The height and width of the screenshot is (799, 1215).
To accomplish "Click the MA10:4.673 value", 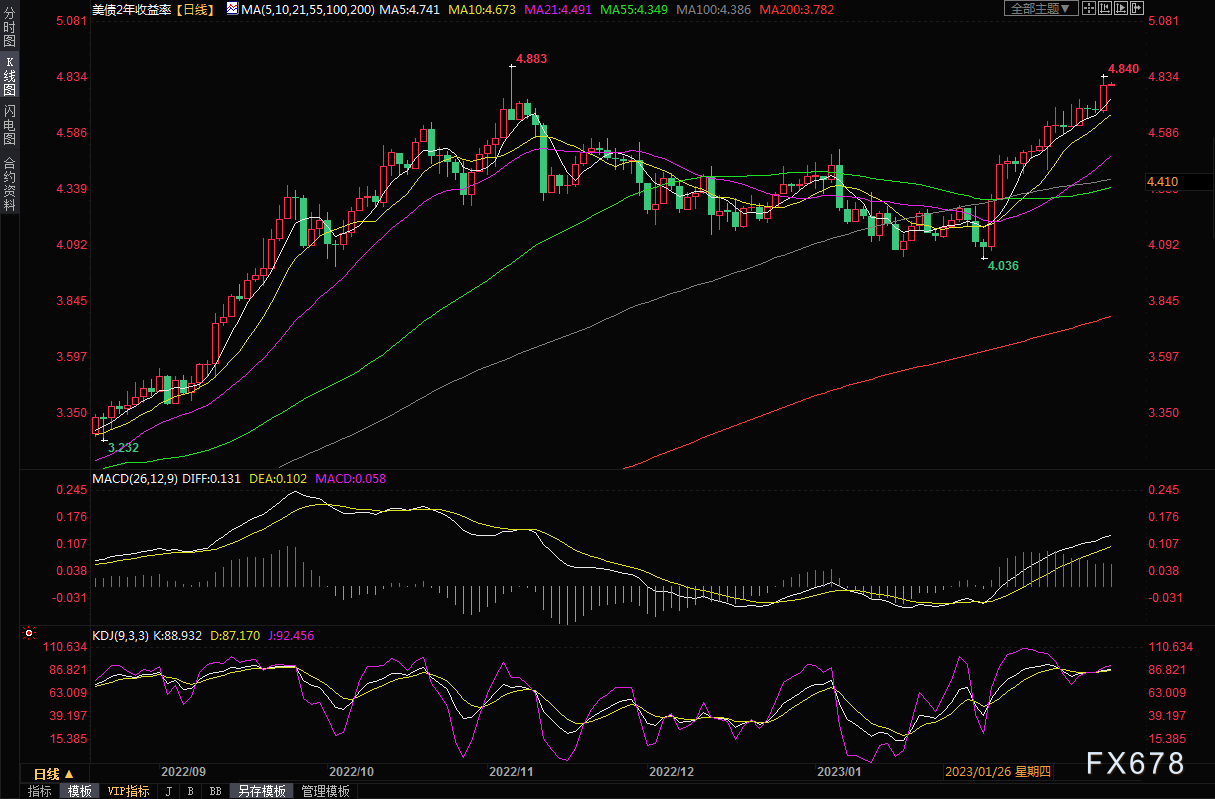I will click(482, 9).
